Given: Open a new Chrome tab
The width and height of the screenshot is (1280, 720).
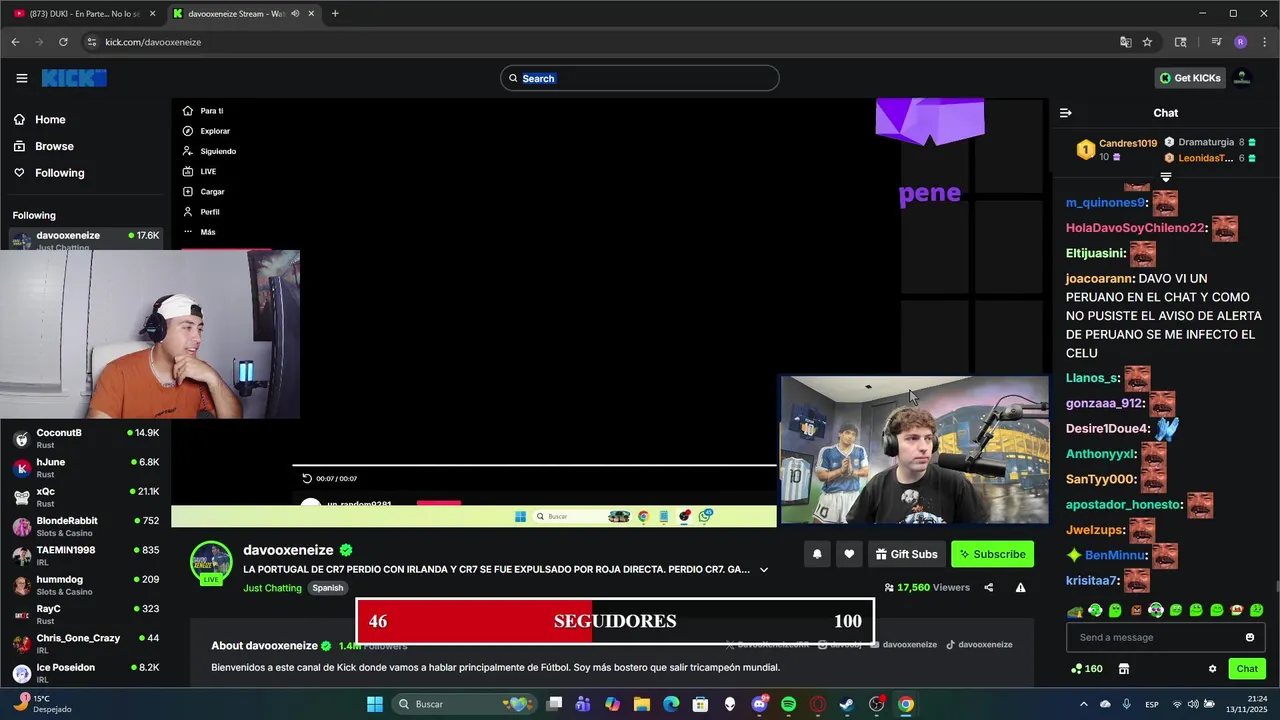Looking at the screenshot, I should tap(335, 14).
